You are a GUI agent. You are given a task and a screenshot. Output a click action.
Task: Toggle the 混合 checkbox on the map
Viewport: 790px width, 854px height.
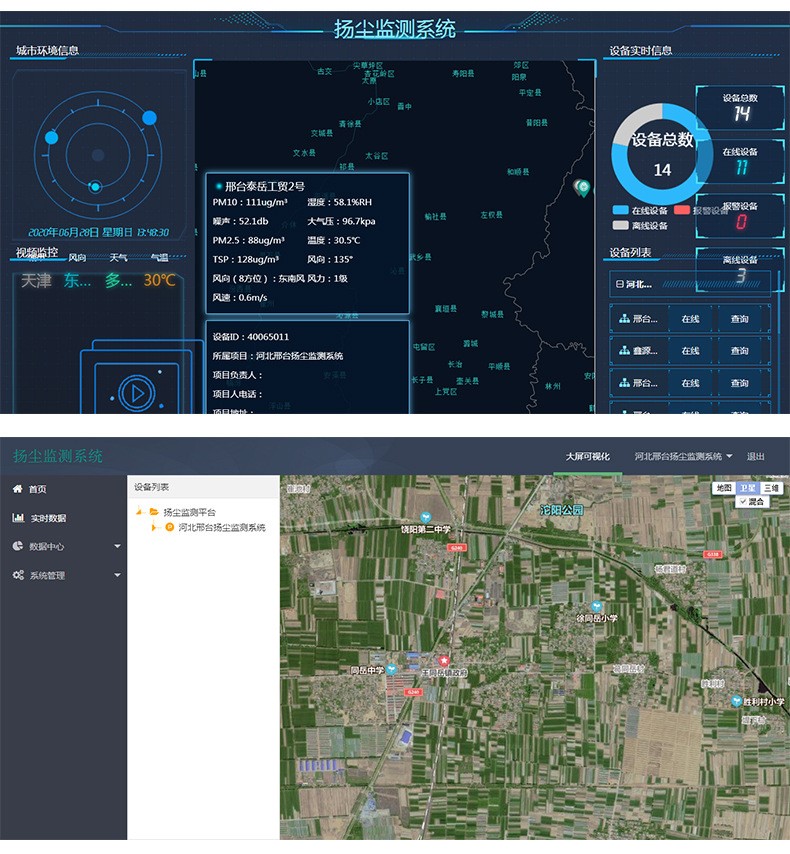(x=744, y=502)
